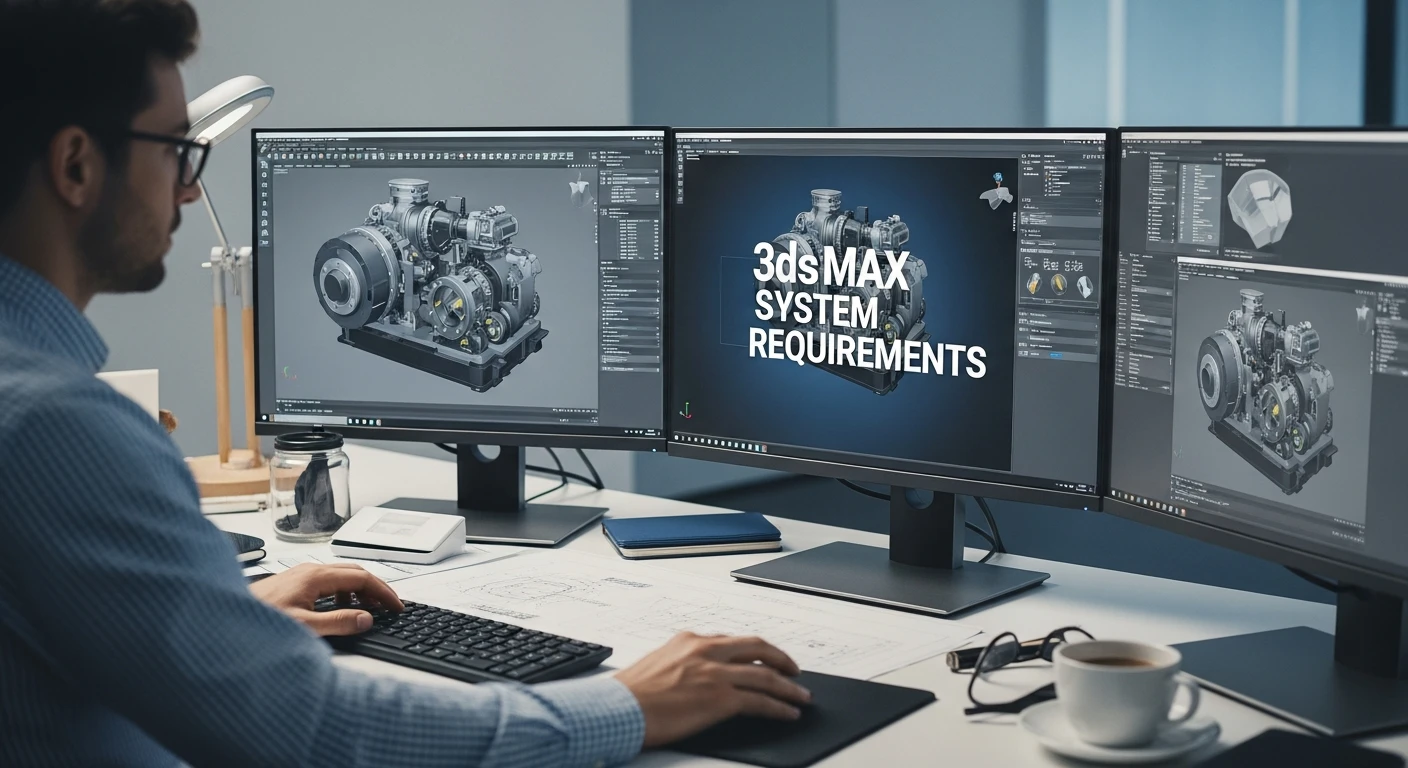Click the axis gizmo in the middle monitor viewport

686,411
